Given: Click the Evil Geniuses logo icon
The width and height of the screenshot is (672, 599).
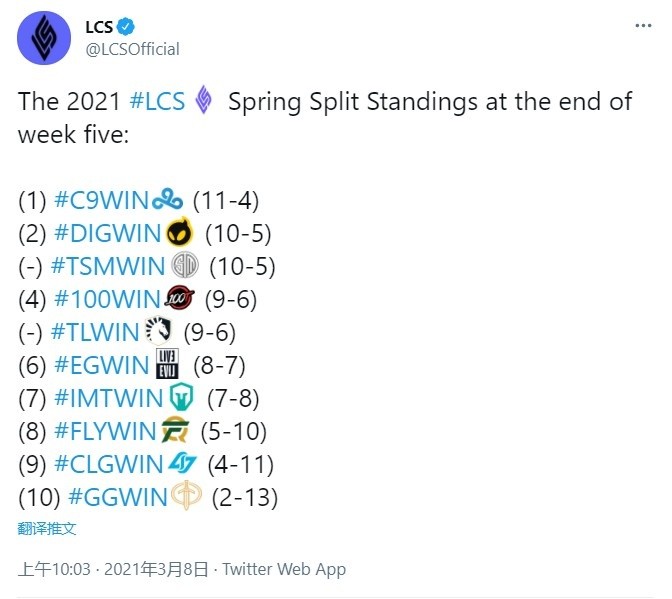Looking at the screenshot, I should (168, 364).
